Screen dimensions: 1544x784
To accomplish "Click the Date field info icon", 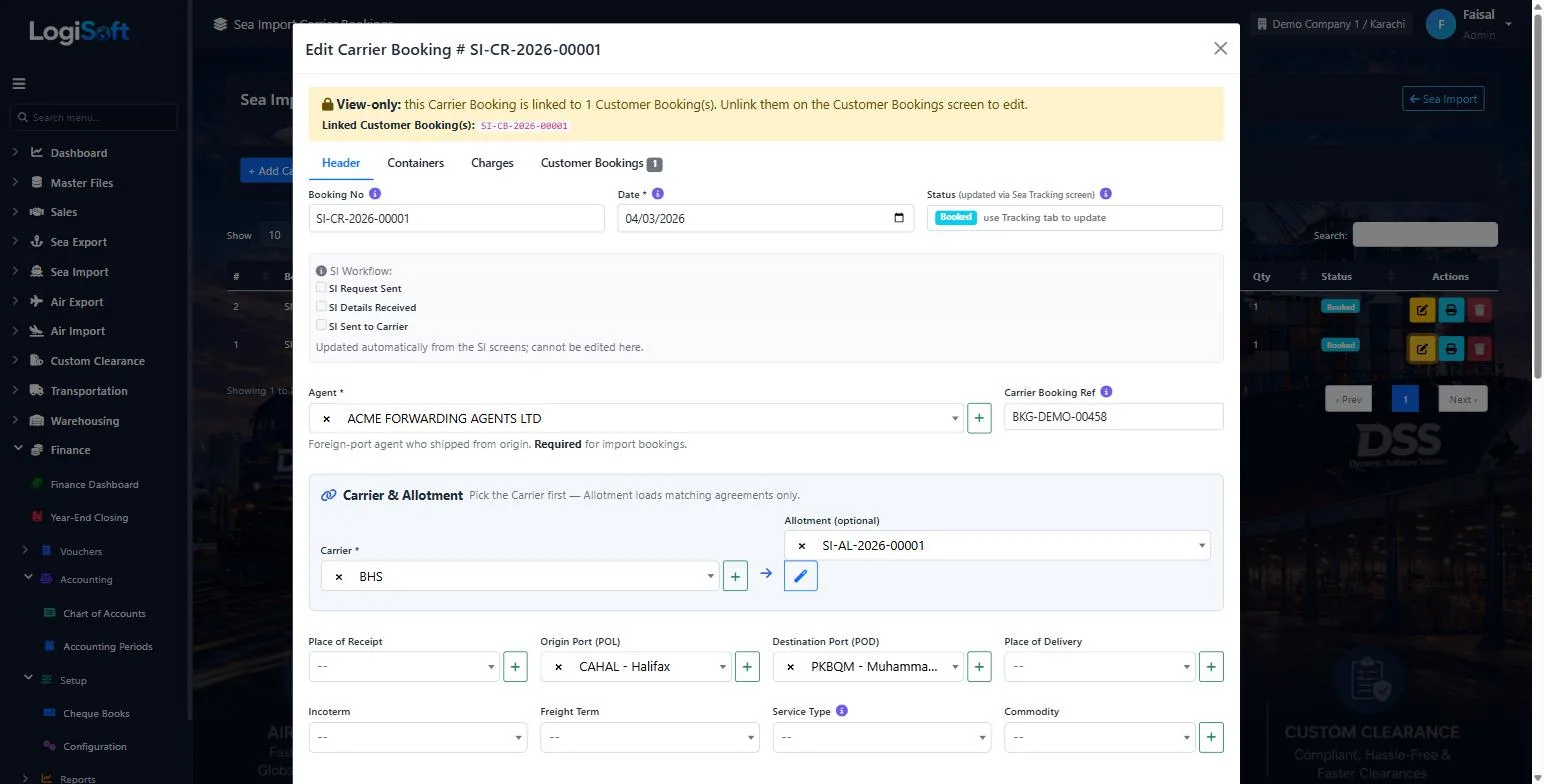I will [x=657, y=194].
